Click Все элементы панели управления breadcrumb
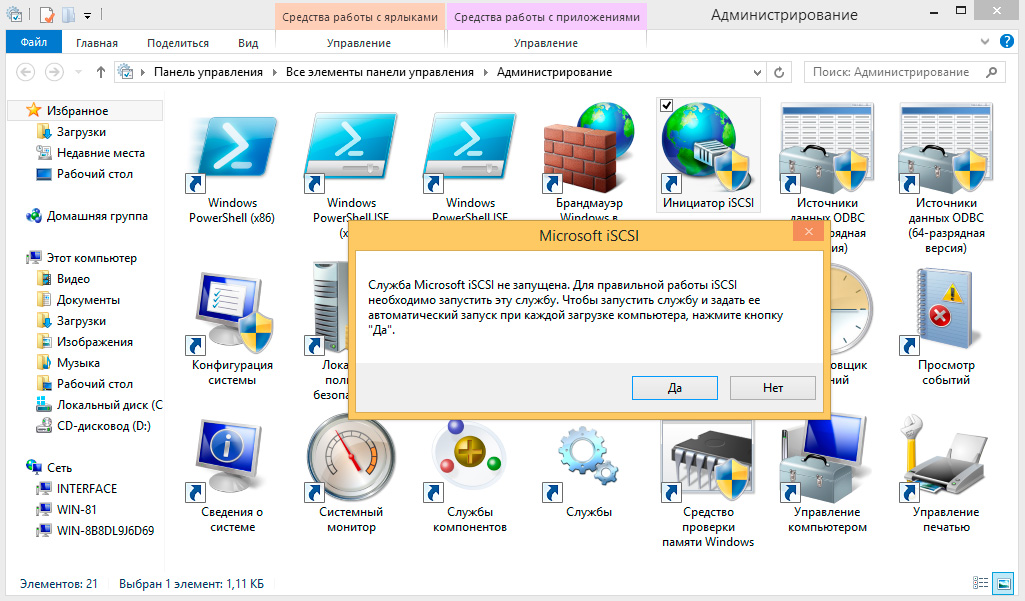 tap(380, 72)
